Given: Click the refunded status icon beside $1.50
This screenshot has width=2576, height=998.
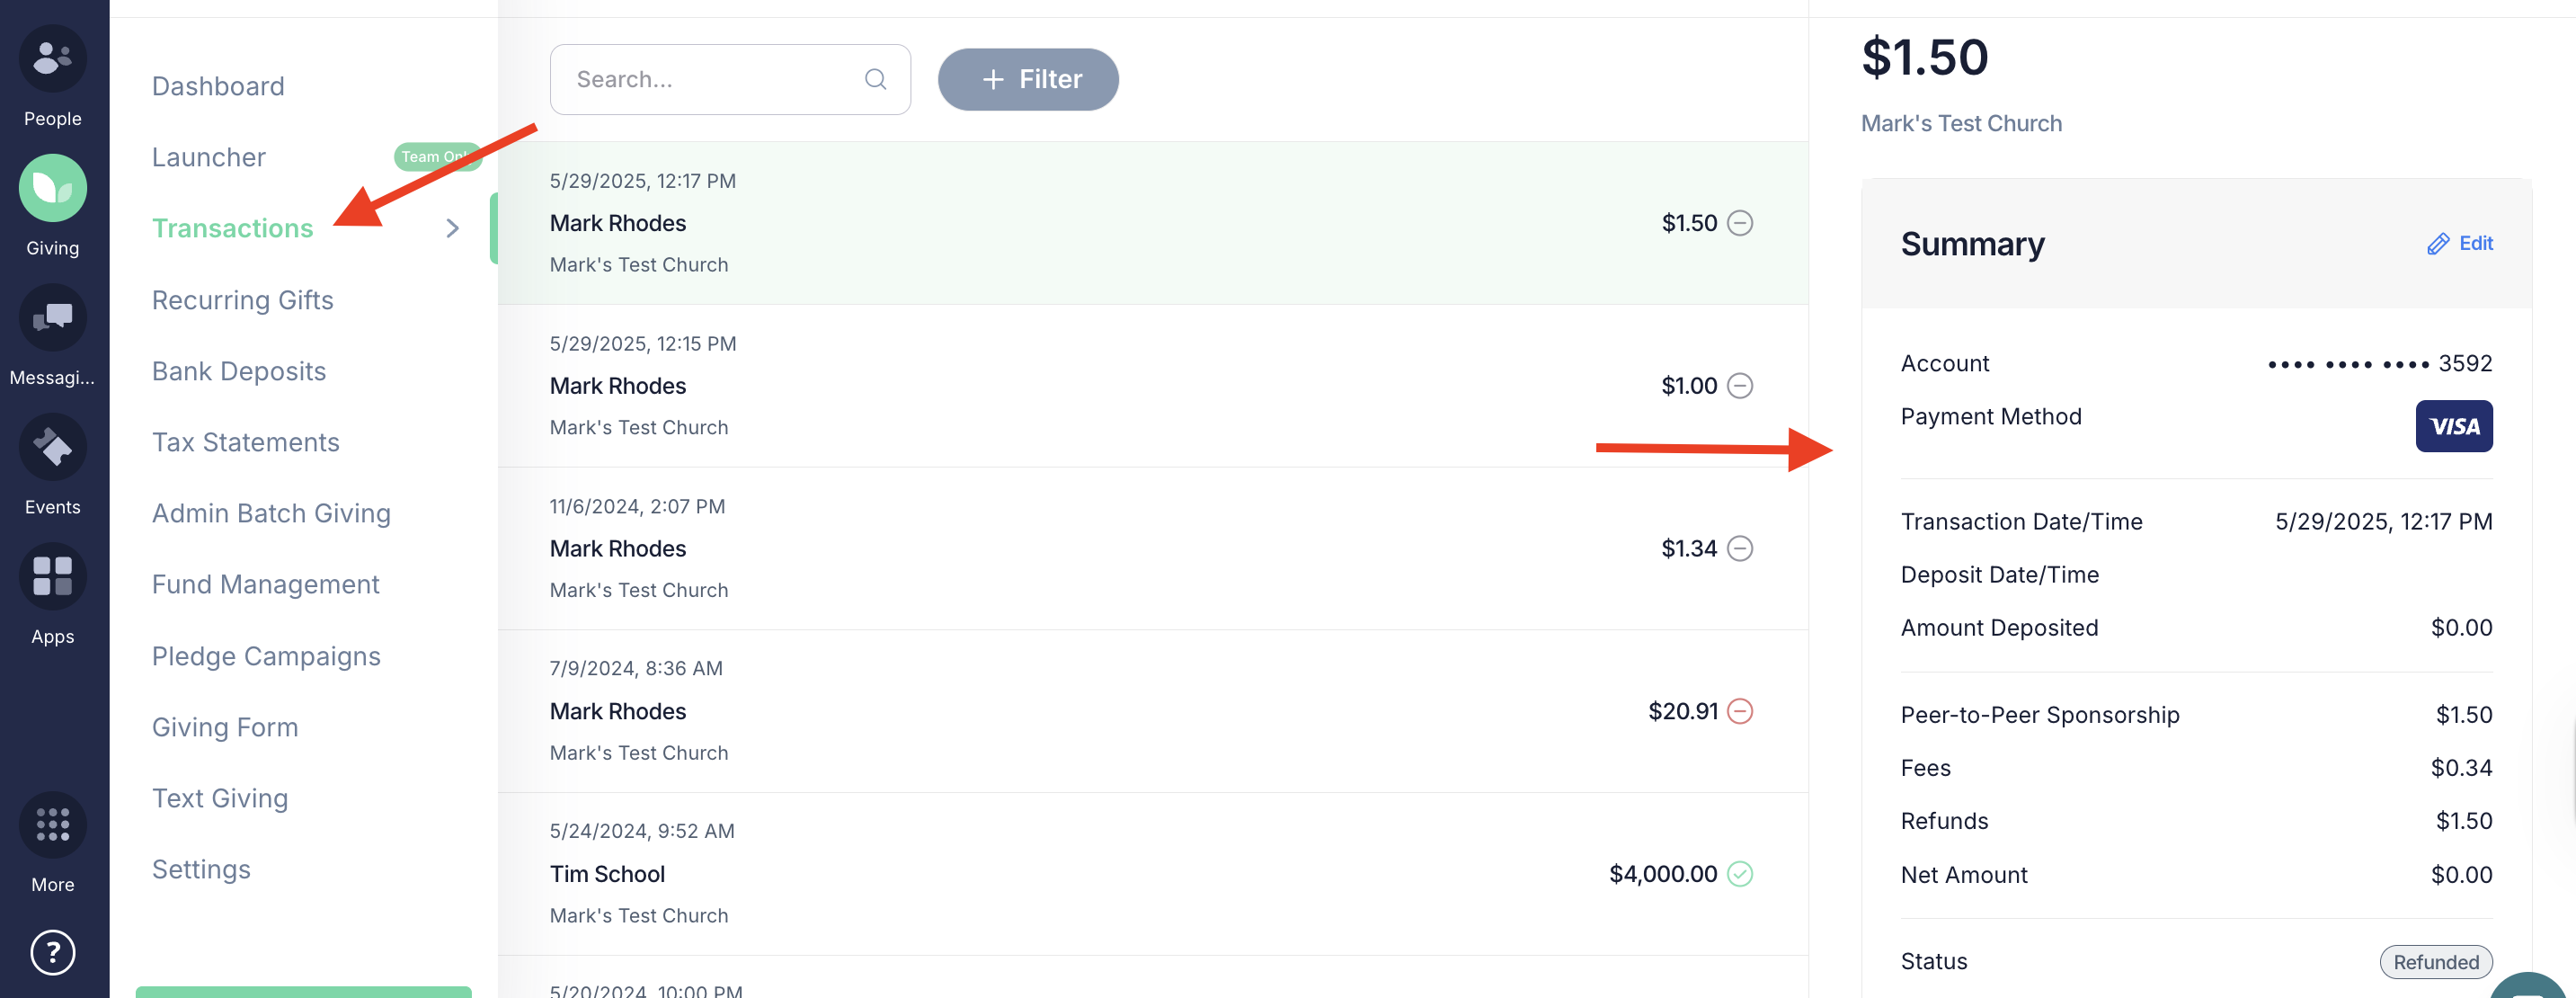Looking at the screenshot, I should 1740,223.
